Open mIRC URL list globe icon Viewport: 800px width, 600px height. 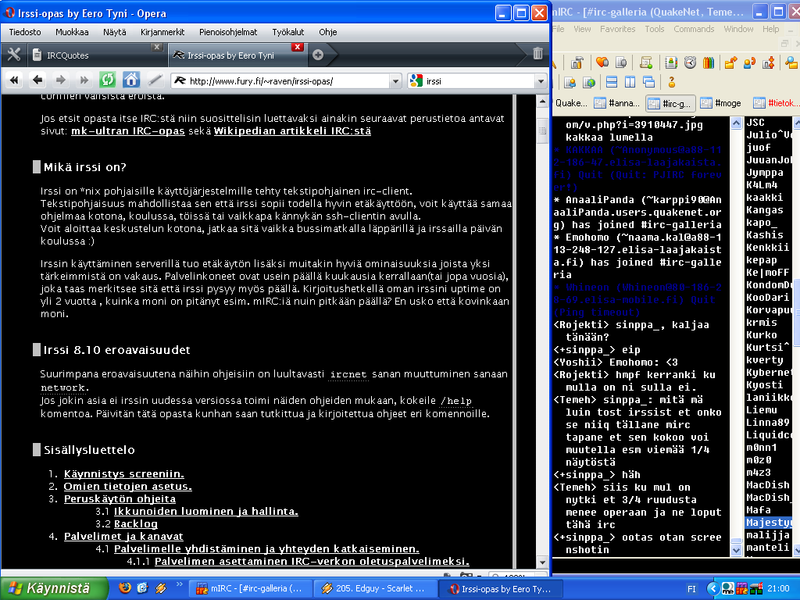[x=589, y=82]
